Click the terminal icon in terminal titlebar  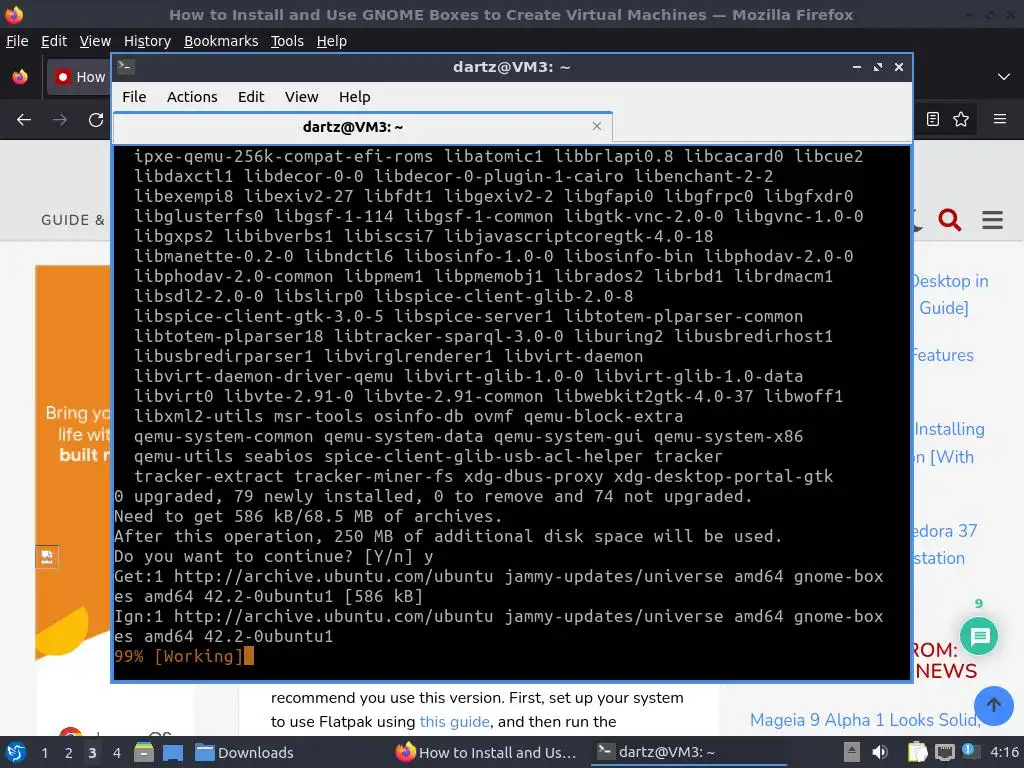126,67
